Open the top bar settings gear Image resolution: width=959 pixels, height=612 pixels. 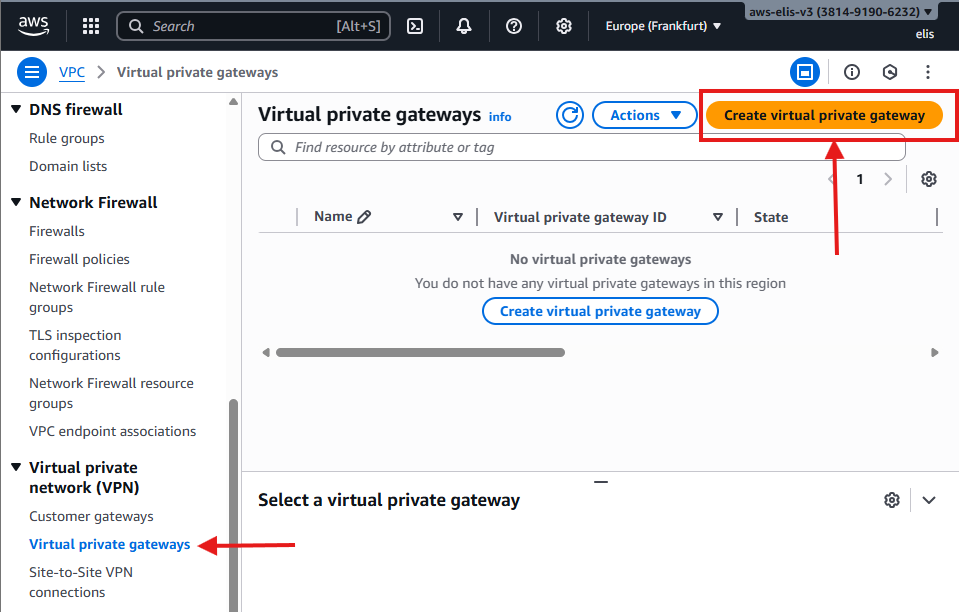tap(564, 26)
